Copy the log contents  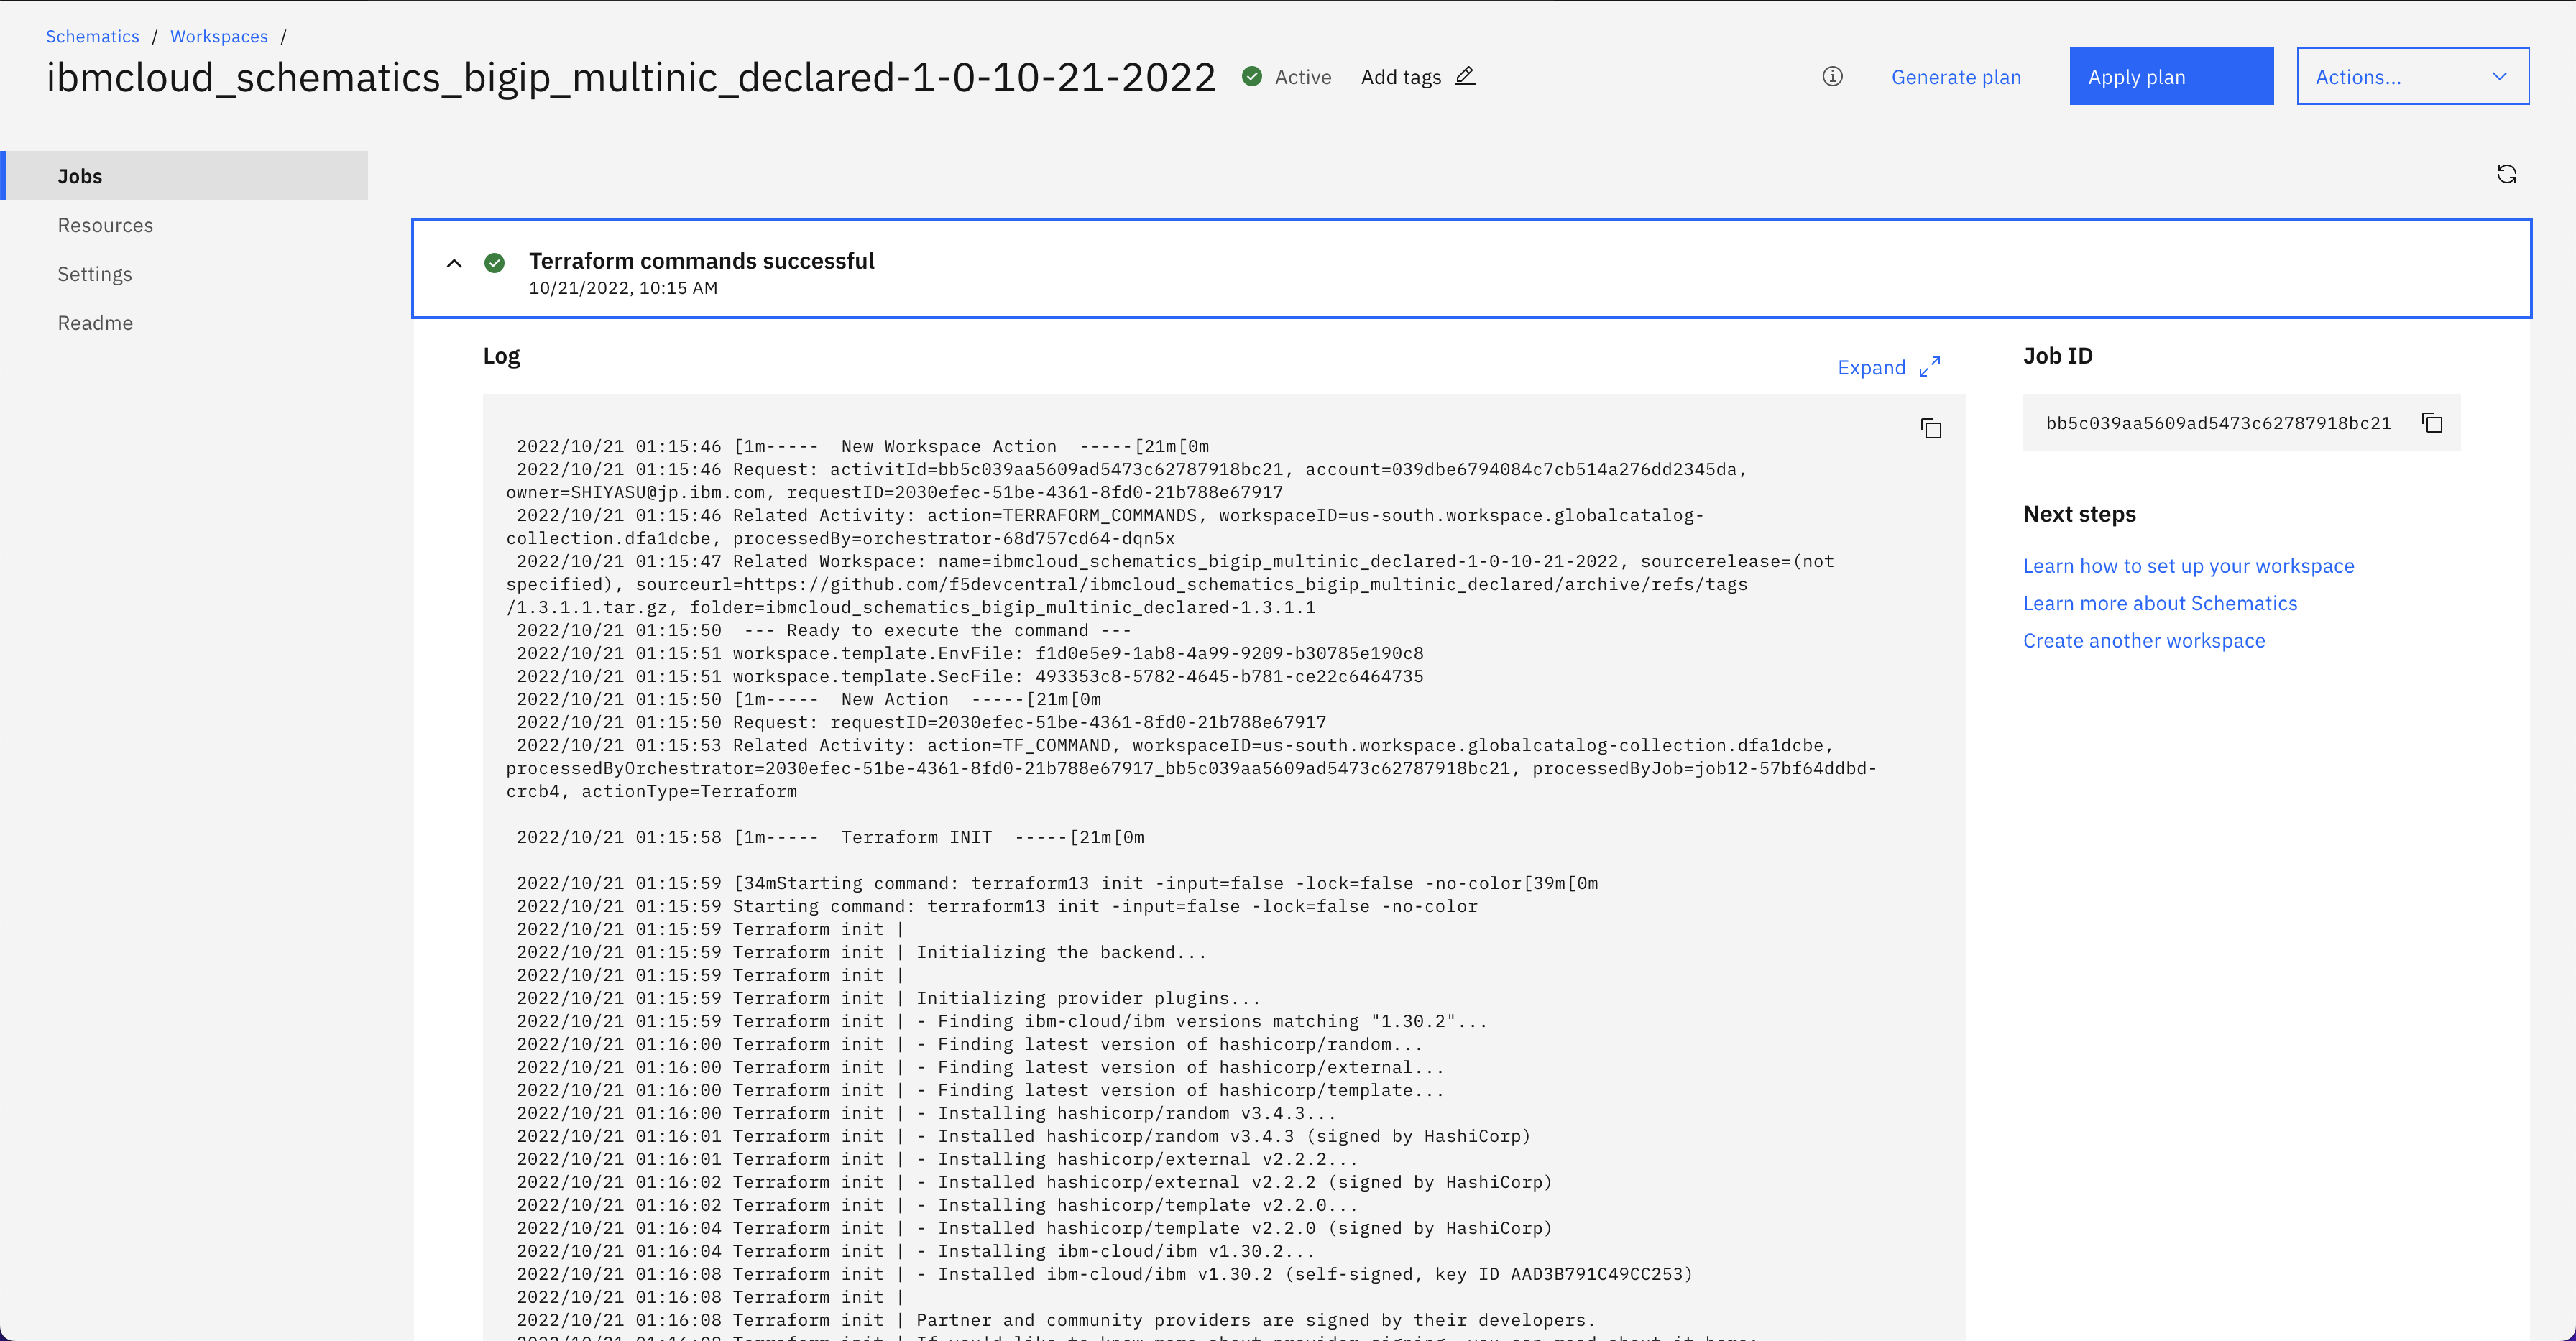(x=1931, y=429)
